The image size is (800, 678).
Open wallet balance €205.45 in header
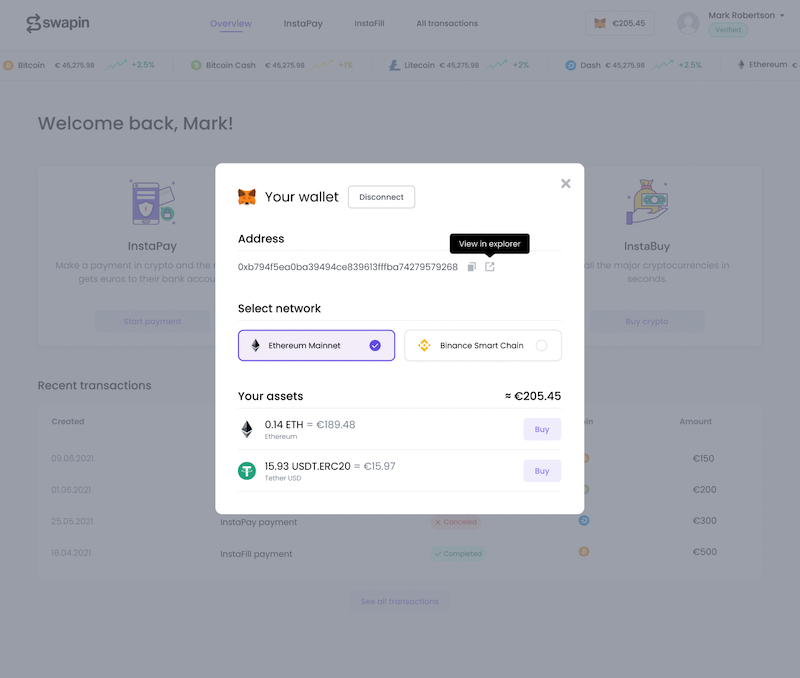pyautogui.click(x=619, y=23)
